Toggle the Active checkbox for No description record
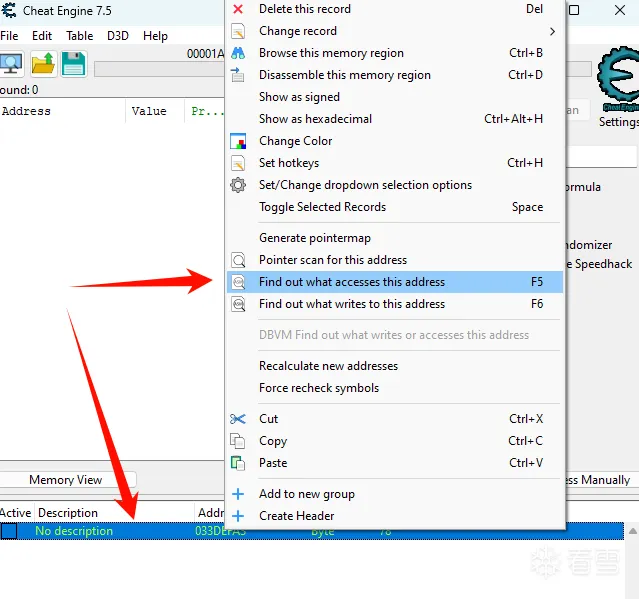This screenshot has width=639, height=599. (x=9, y=531)
